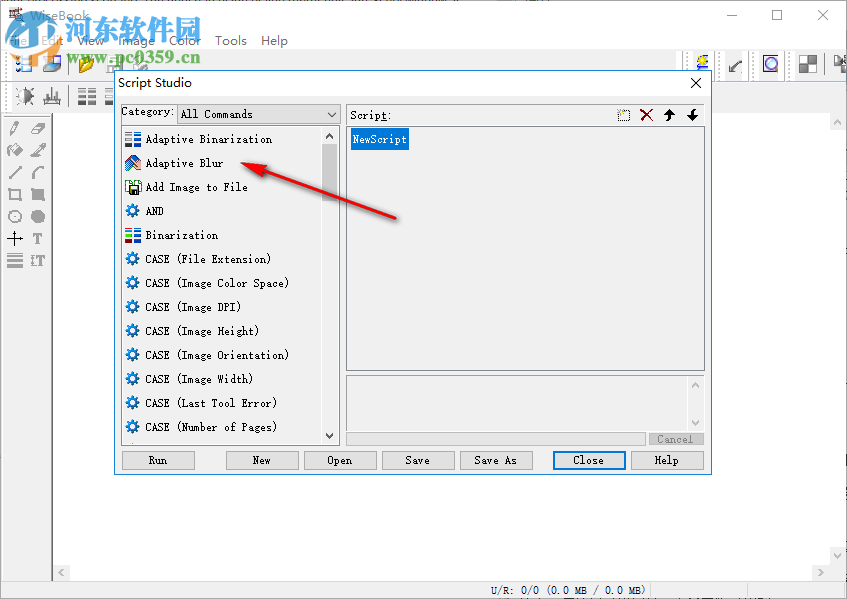
Task: Click command list scroll down arrow
Action: [x=330, y=436]
